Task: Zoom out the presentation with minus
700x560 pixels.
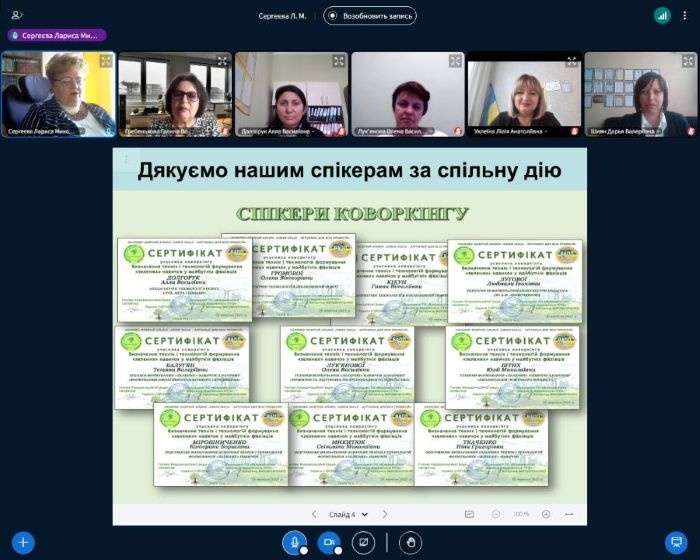Action: [x=497, y=514]
